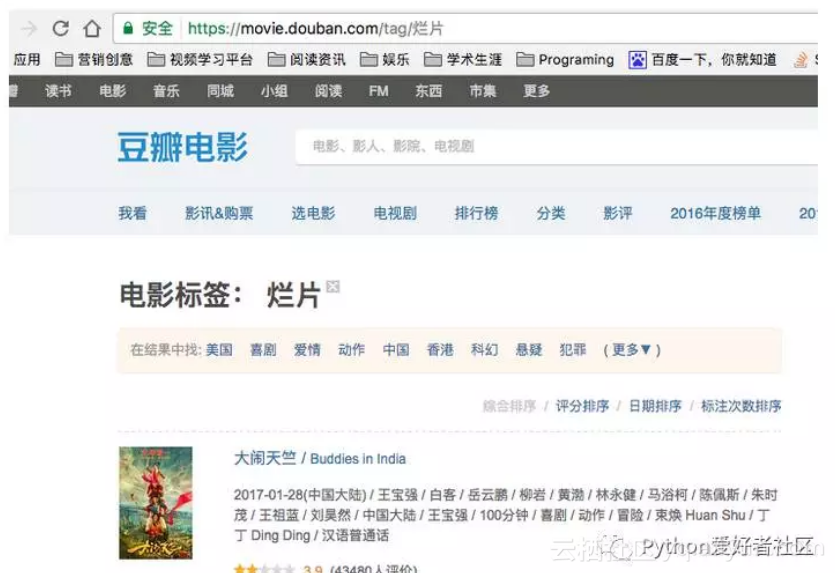Screen dimensions: 836x573
Task: Filter results by 中国
Action: [396, 350]
